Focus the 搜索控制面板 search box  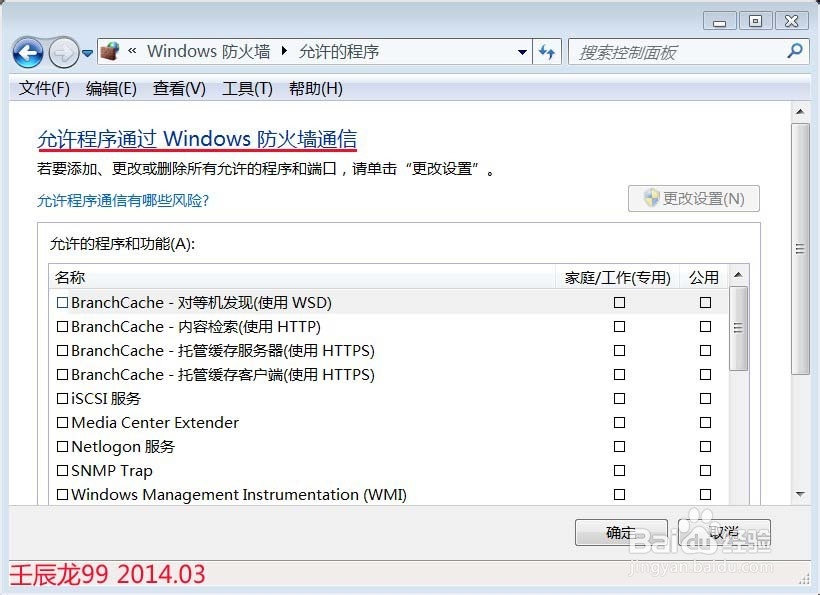coord(688,52)
